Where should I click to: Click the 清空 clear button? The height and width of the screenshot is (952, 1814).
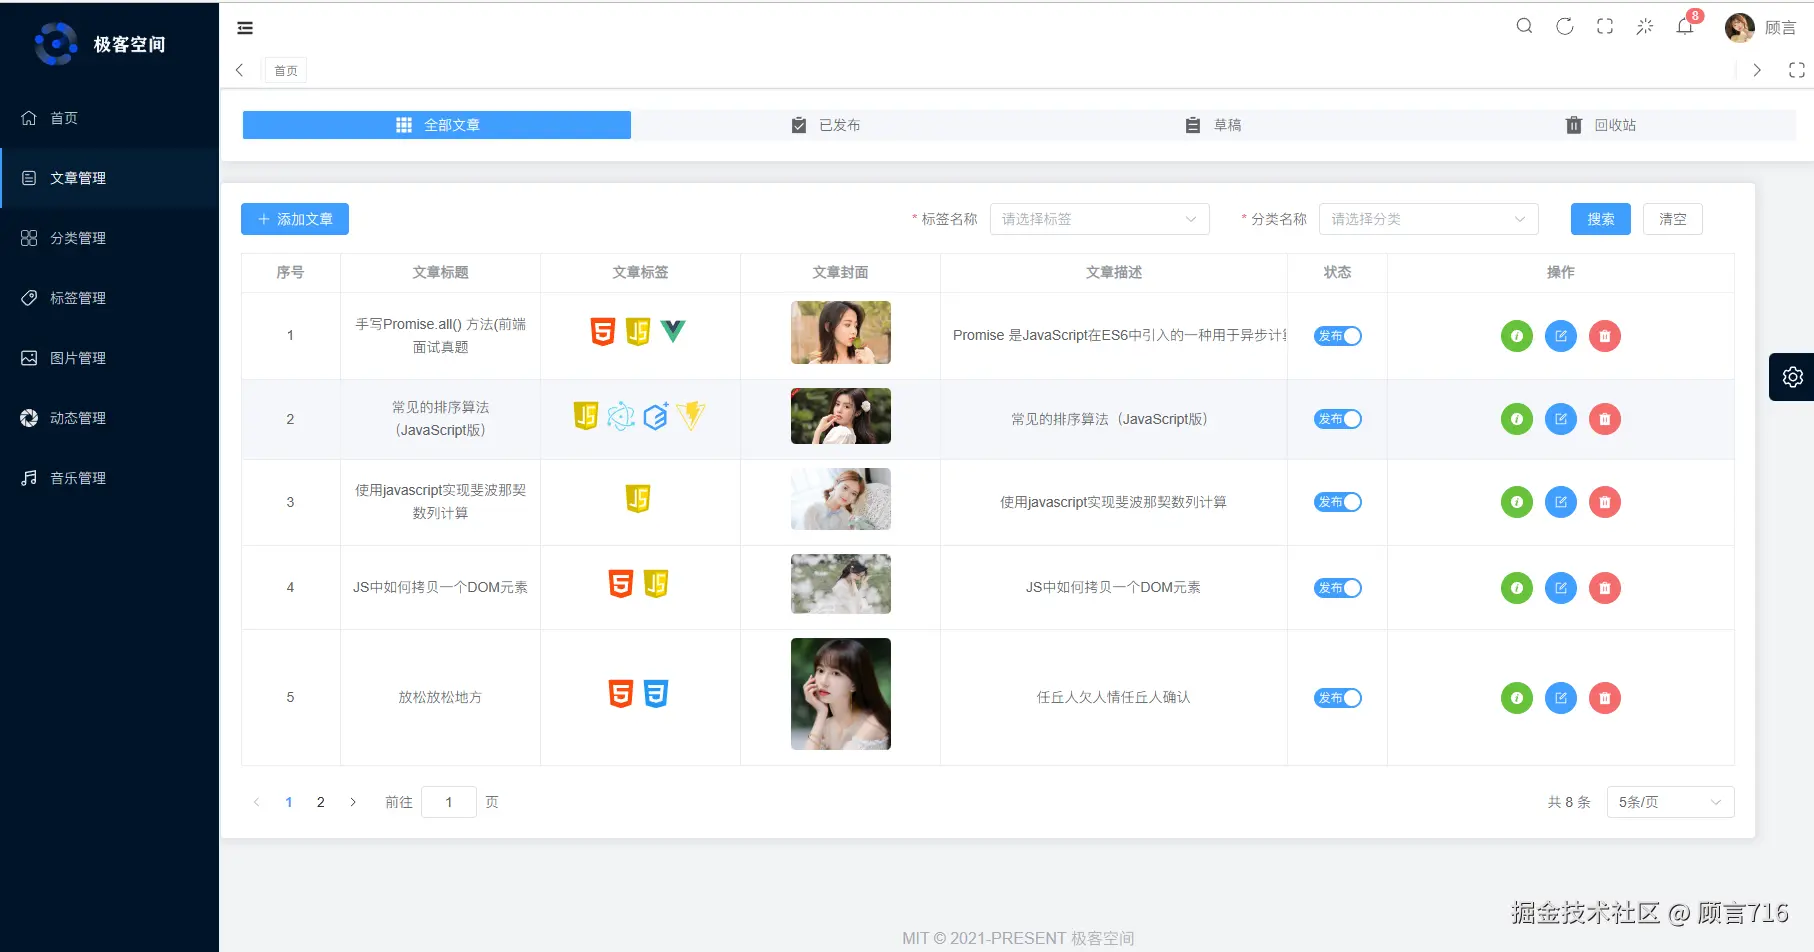pyautogui.click(x=1672, y=219)
